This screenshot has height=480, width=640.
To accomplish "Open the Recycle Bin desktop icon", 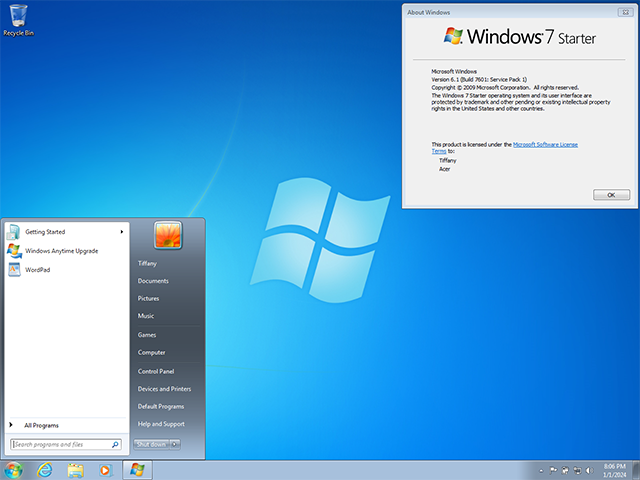I will tap(17, 18).
